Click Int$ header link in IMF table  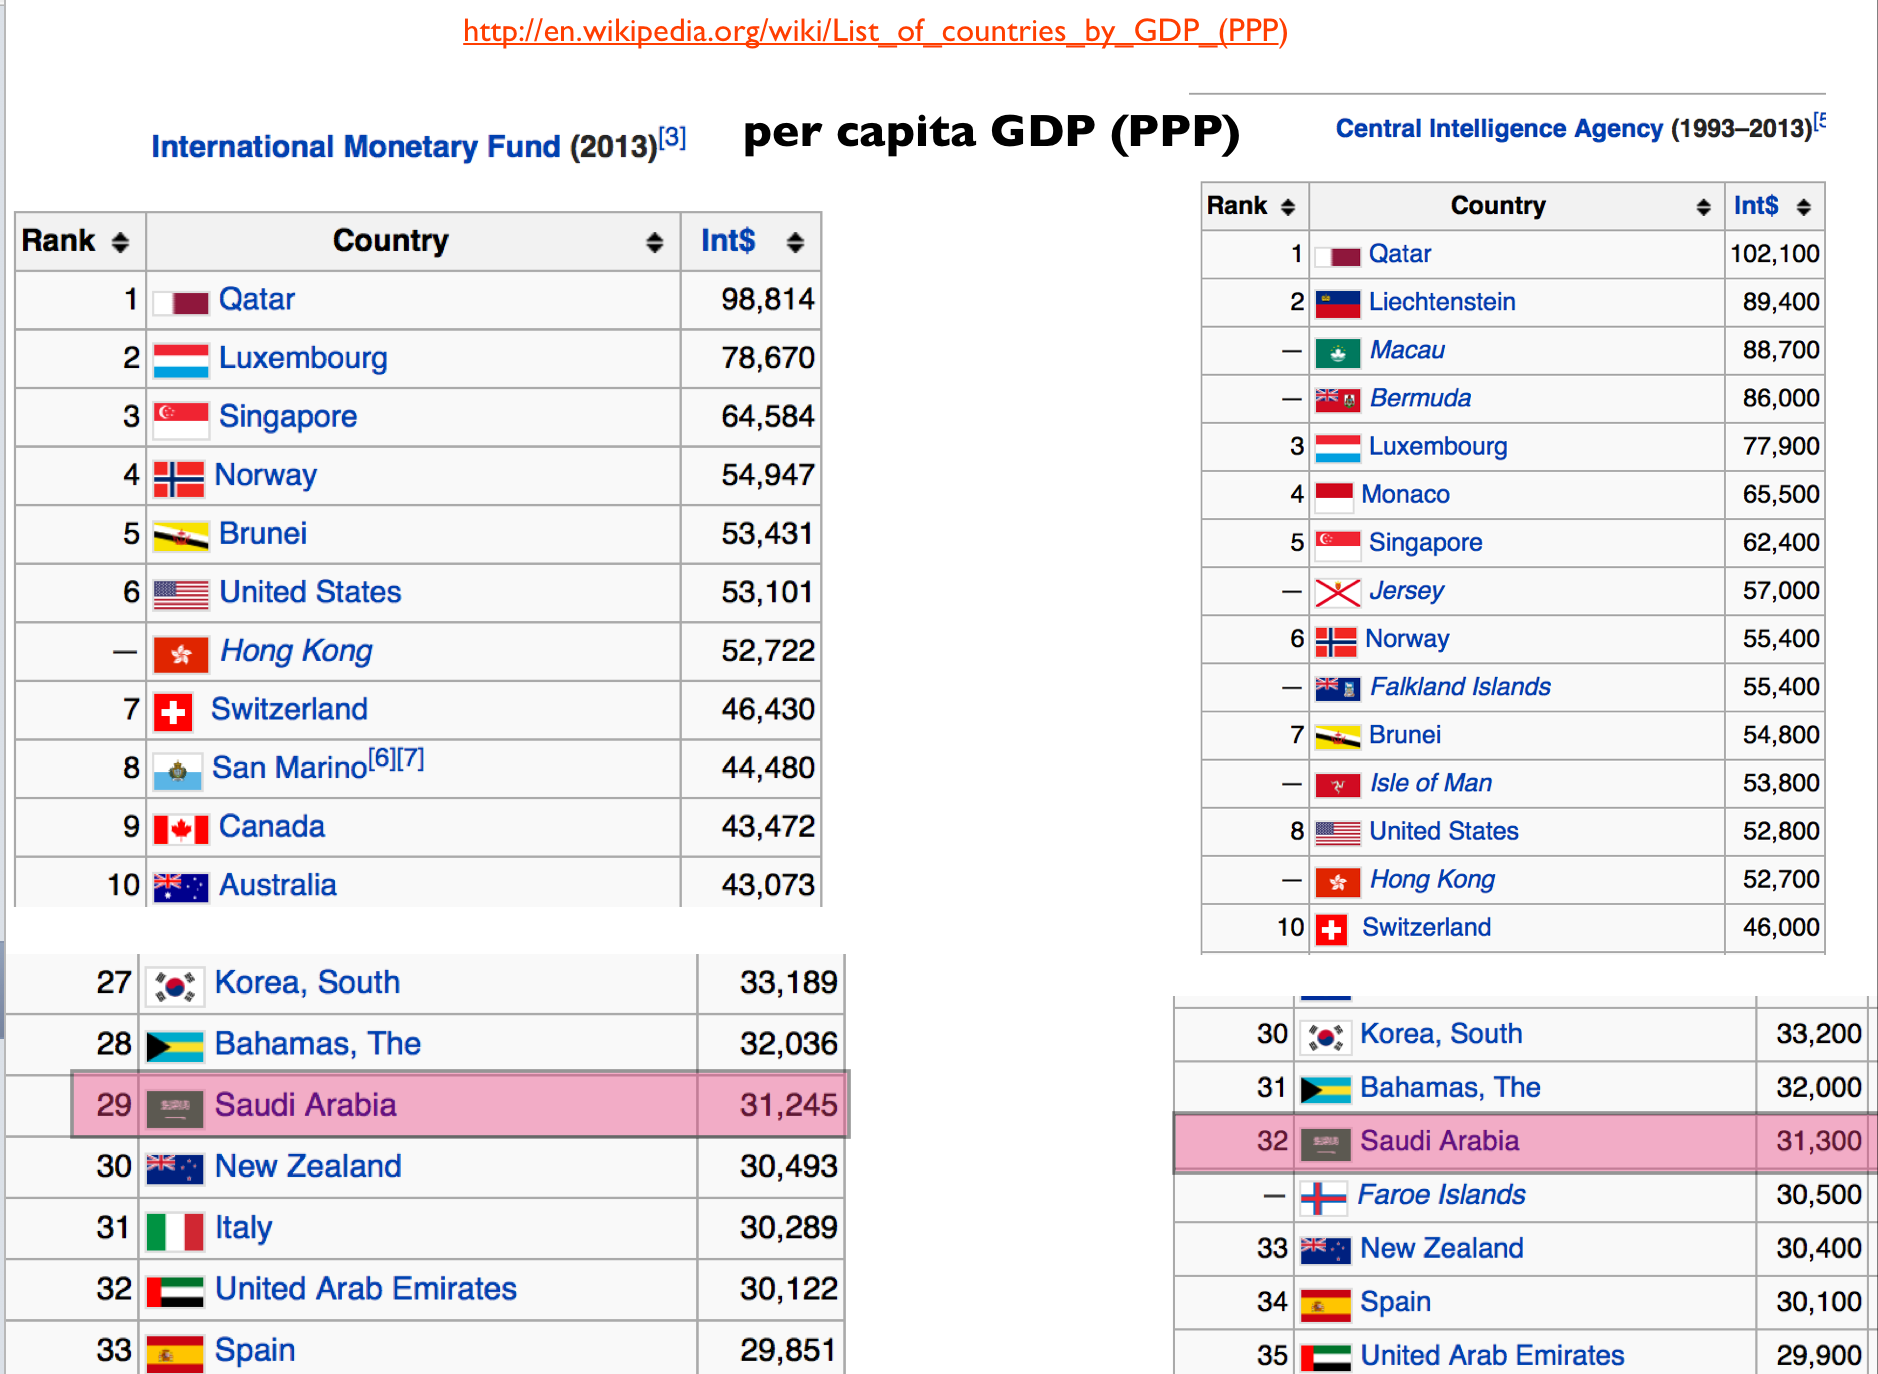(x=728, y=241)
